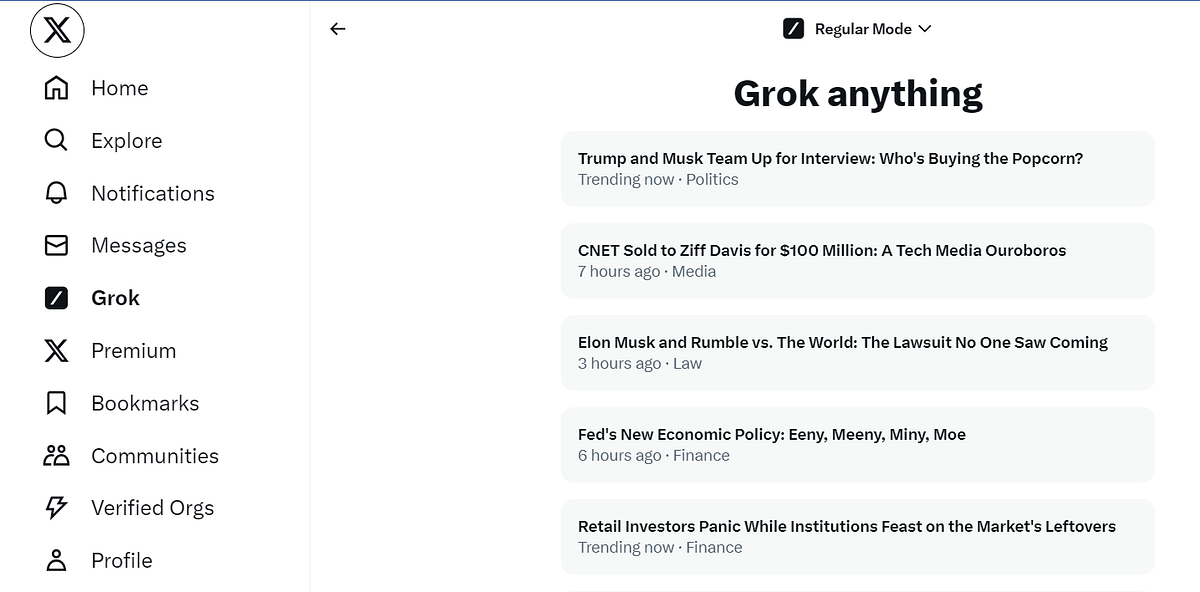
Task: Go back using the arrow button
Action: 337,29
